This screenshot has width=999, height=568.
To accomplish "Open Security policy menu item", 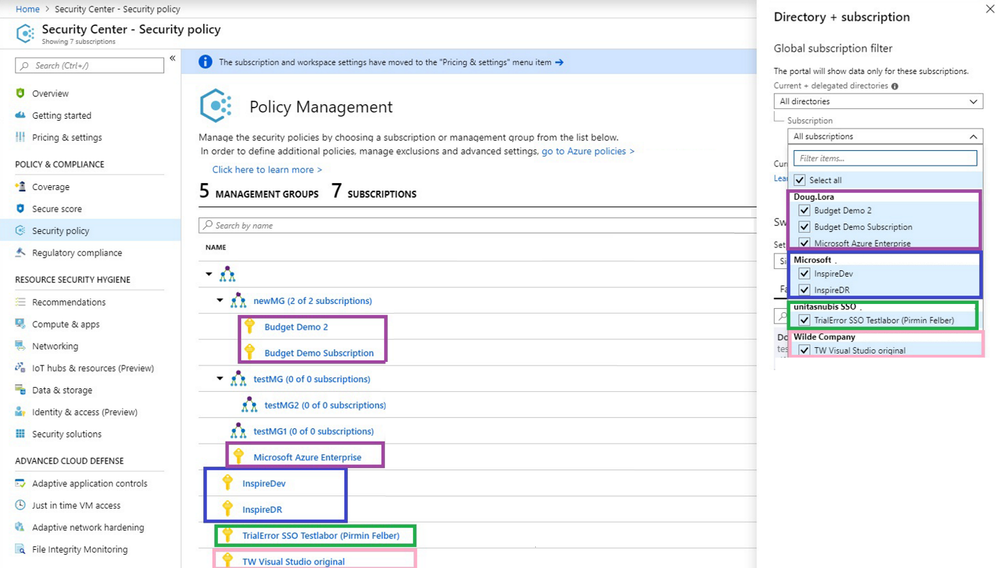I will 90,231.
